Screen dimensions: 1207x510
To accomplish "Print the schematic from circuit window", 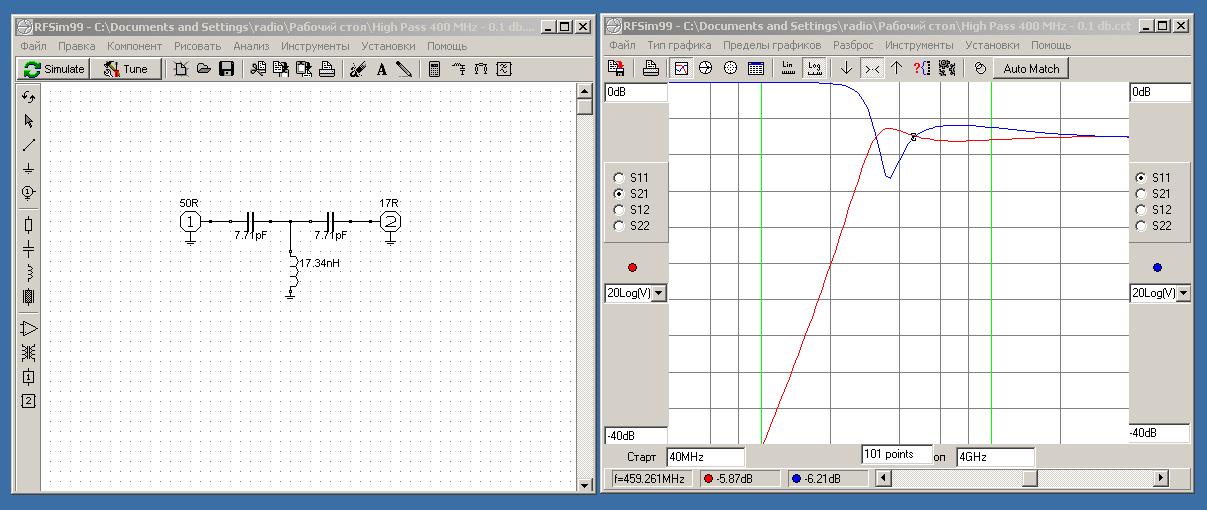I will point(326,69).
